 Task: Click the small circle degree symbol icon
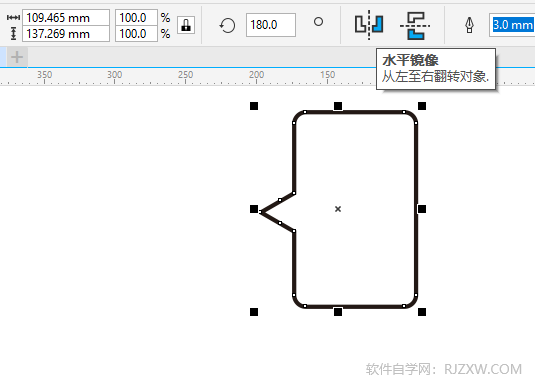pos(318,22)
